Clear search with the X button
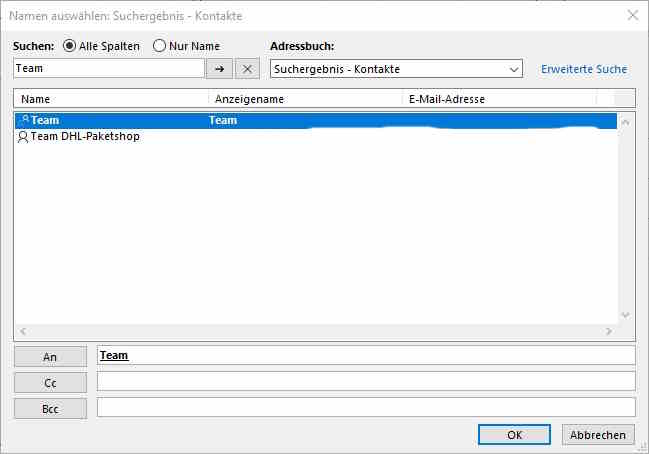The width and height of the screenshot is (649, 454). click(x=248, y=69)
